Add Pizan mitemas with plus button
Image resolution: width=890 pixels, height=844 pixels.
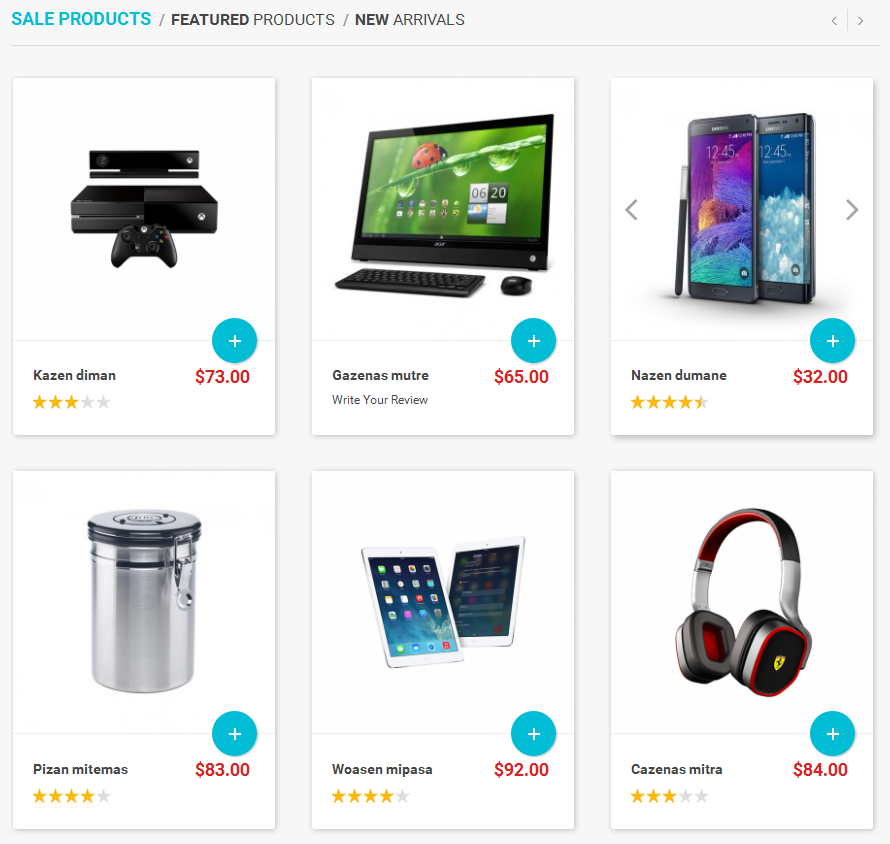tap(234, 734)
